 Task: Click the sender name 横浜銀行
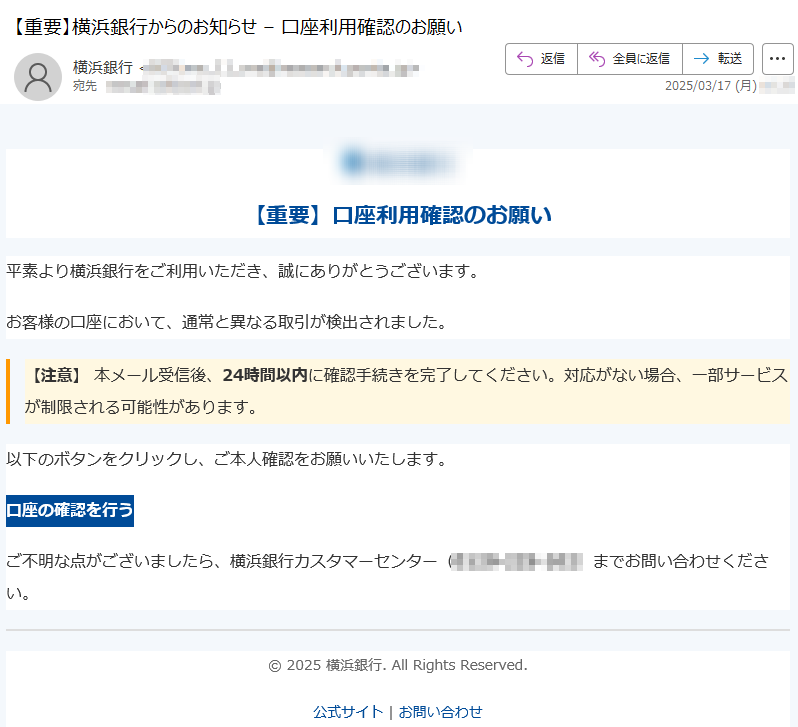click(x=103, y=67)
